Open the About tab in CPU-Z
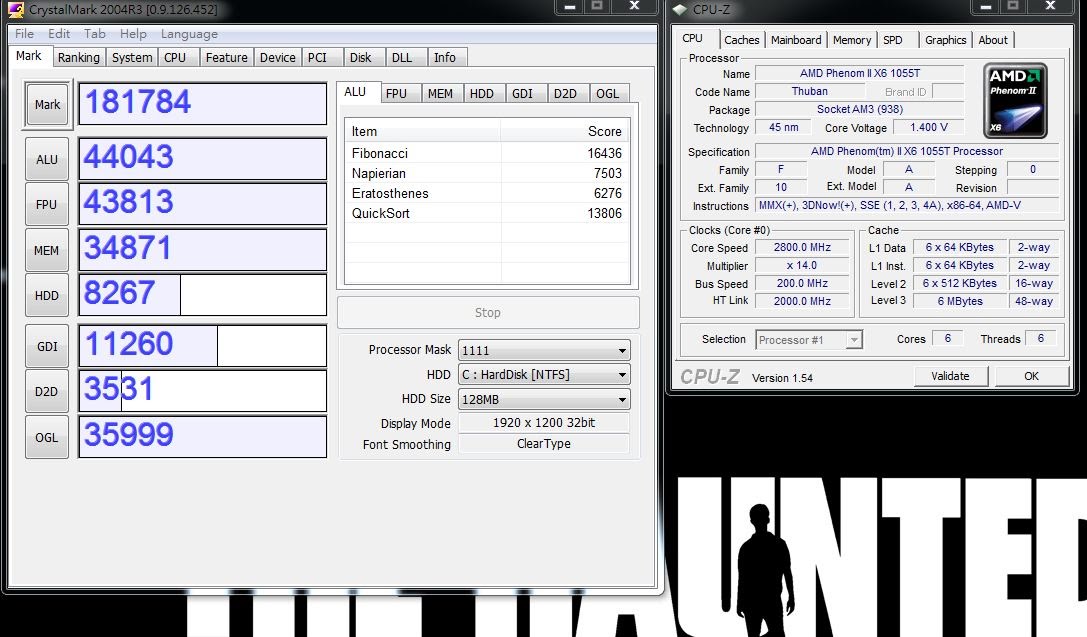This screenshot has height=637, width=1087. coord(993,40)
